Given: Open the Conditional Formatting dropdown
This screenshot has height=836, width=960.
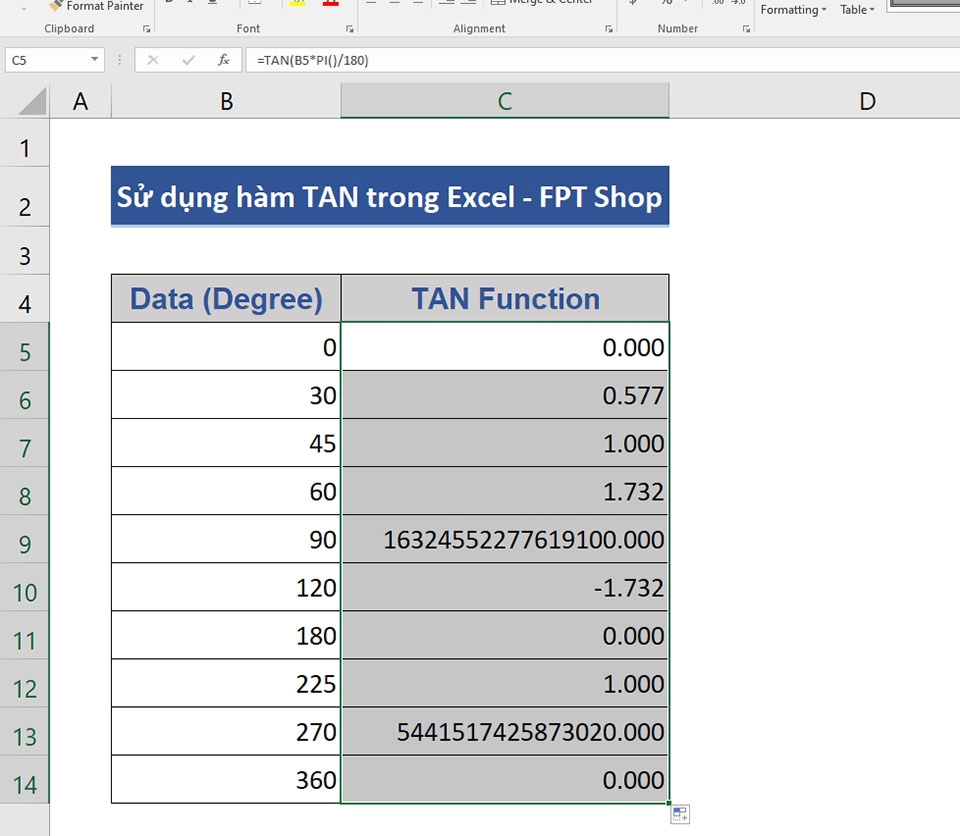Looking at the screenshot, I should point(792,9).
